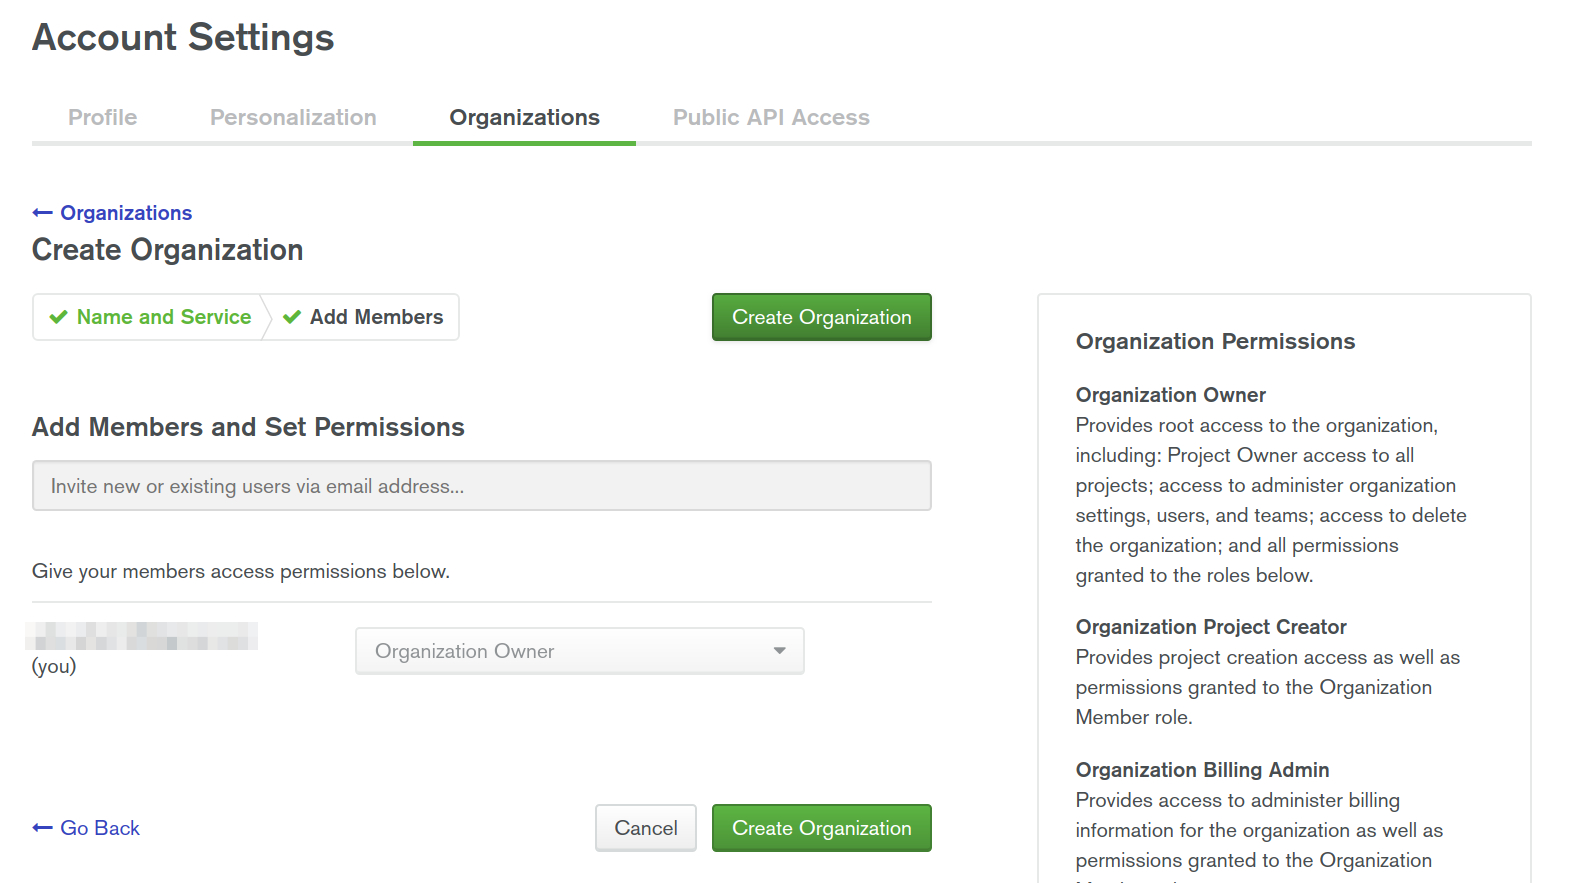Image resolution: width=1579 pixels, height=883 pixels.
Task: Click the green checkmark next to Name and Service
Action: click(x=58, y=317)
